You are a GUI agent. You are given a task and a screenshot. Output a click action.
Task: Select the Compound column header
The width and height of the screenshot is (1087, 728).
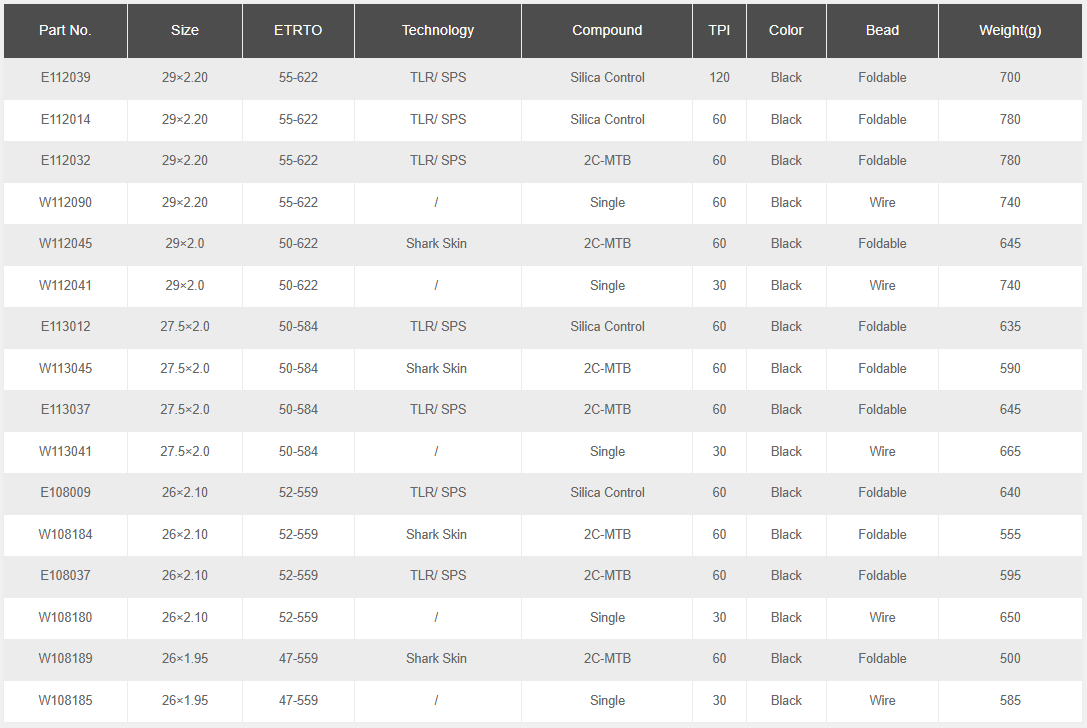click(607, 30)
